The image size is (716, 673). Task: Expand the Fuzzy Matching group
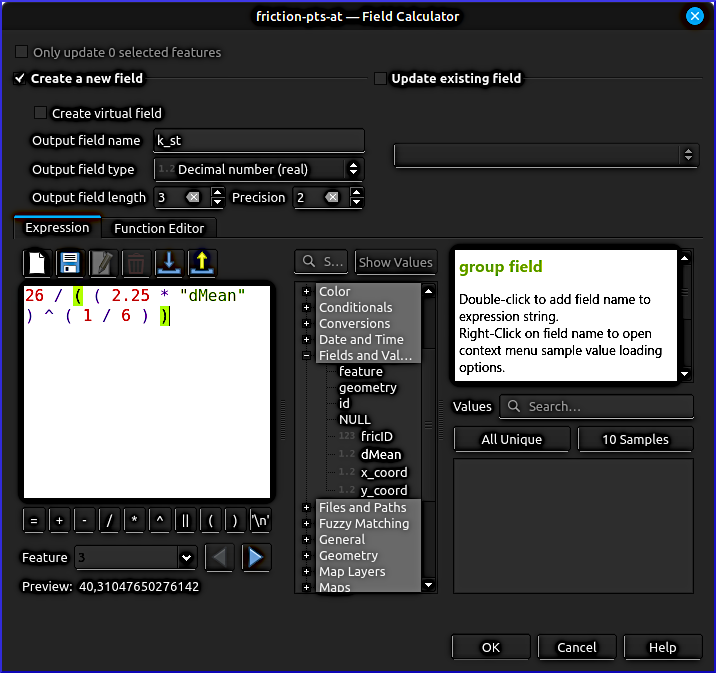[x=306, y=523]
